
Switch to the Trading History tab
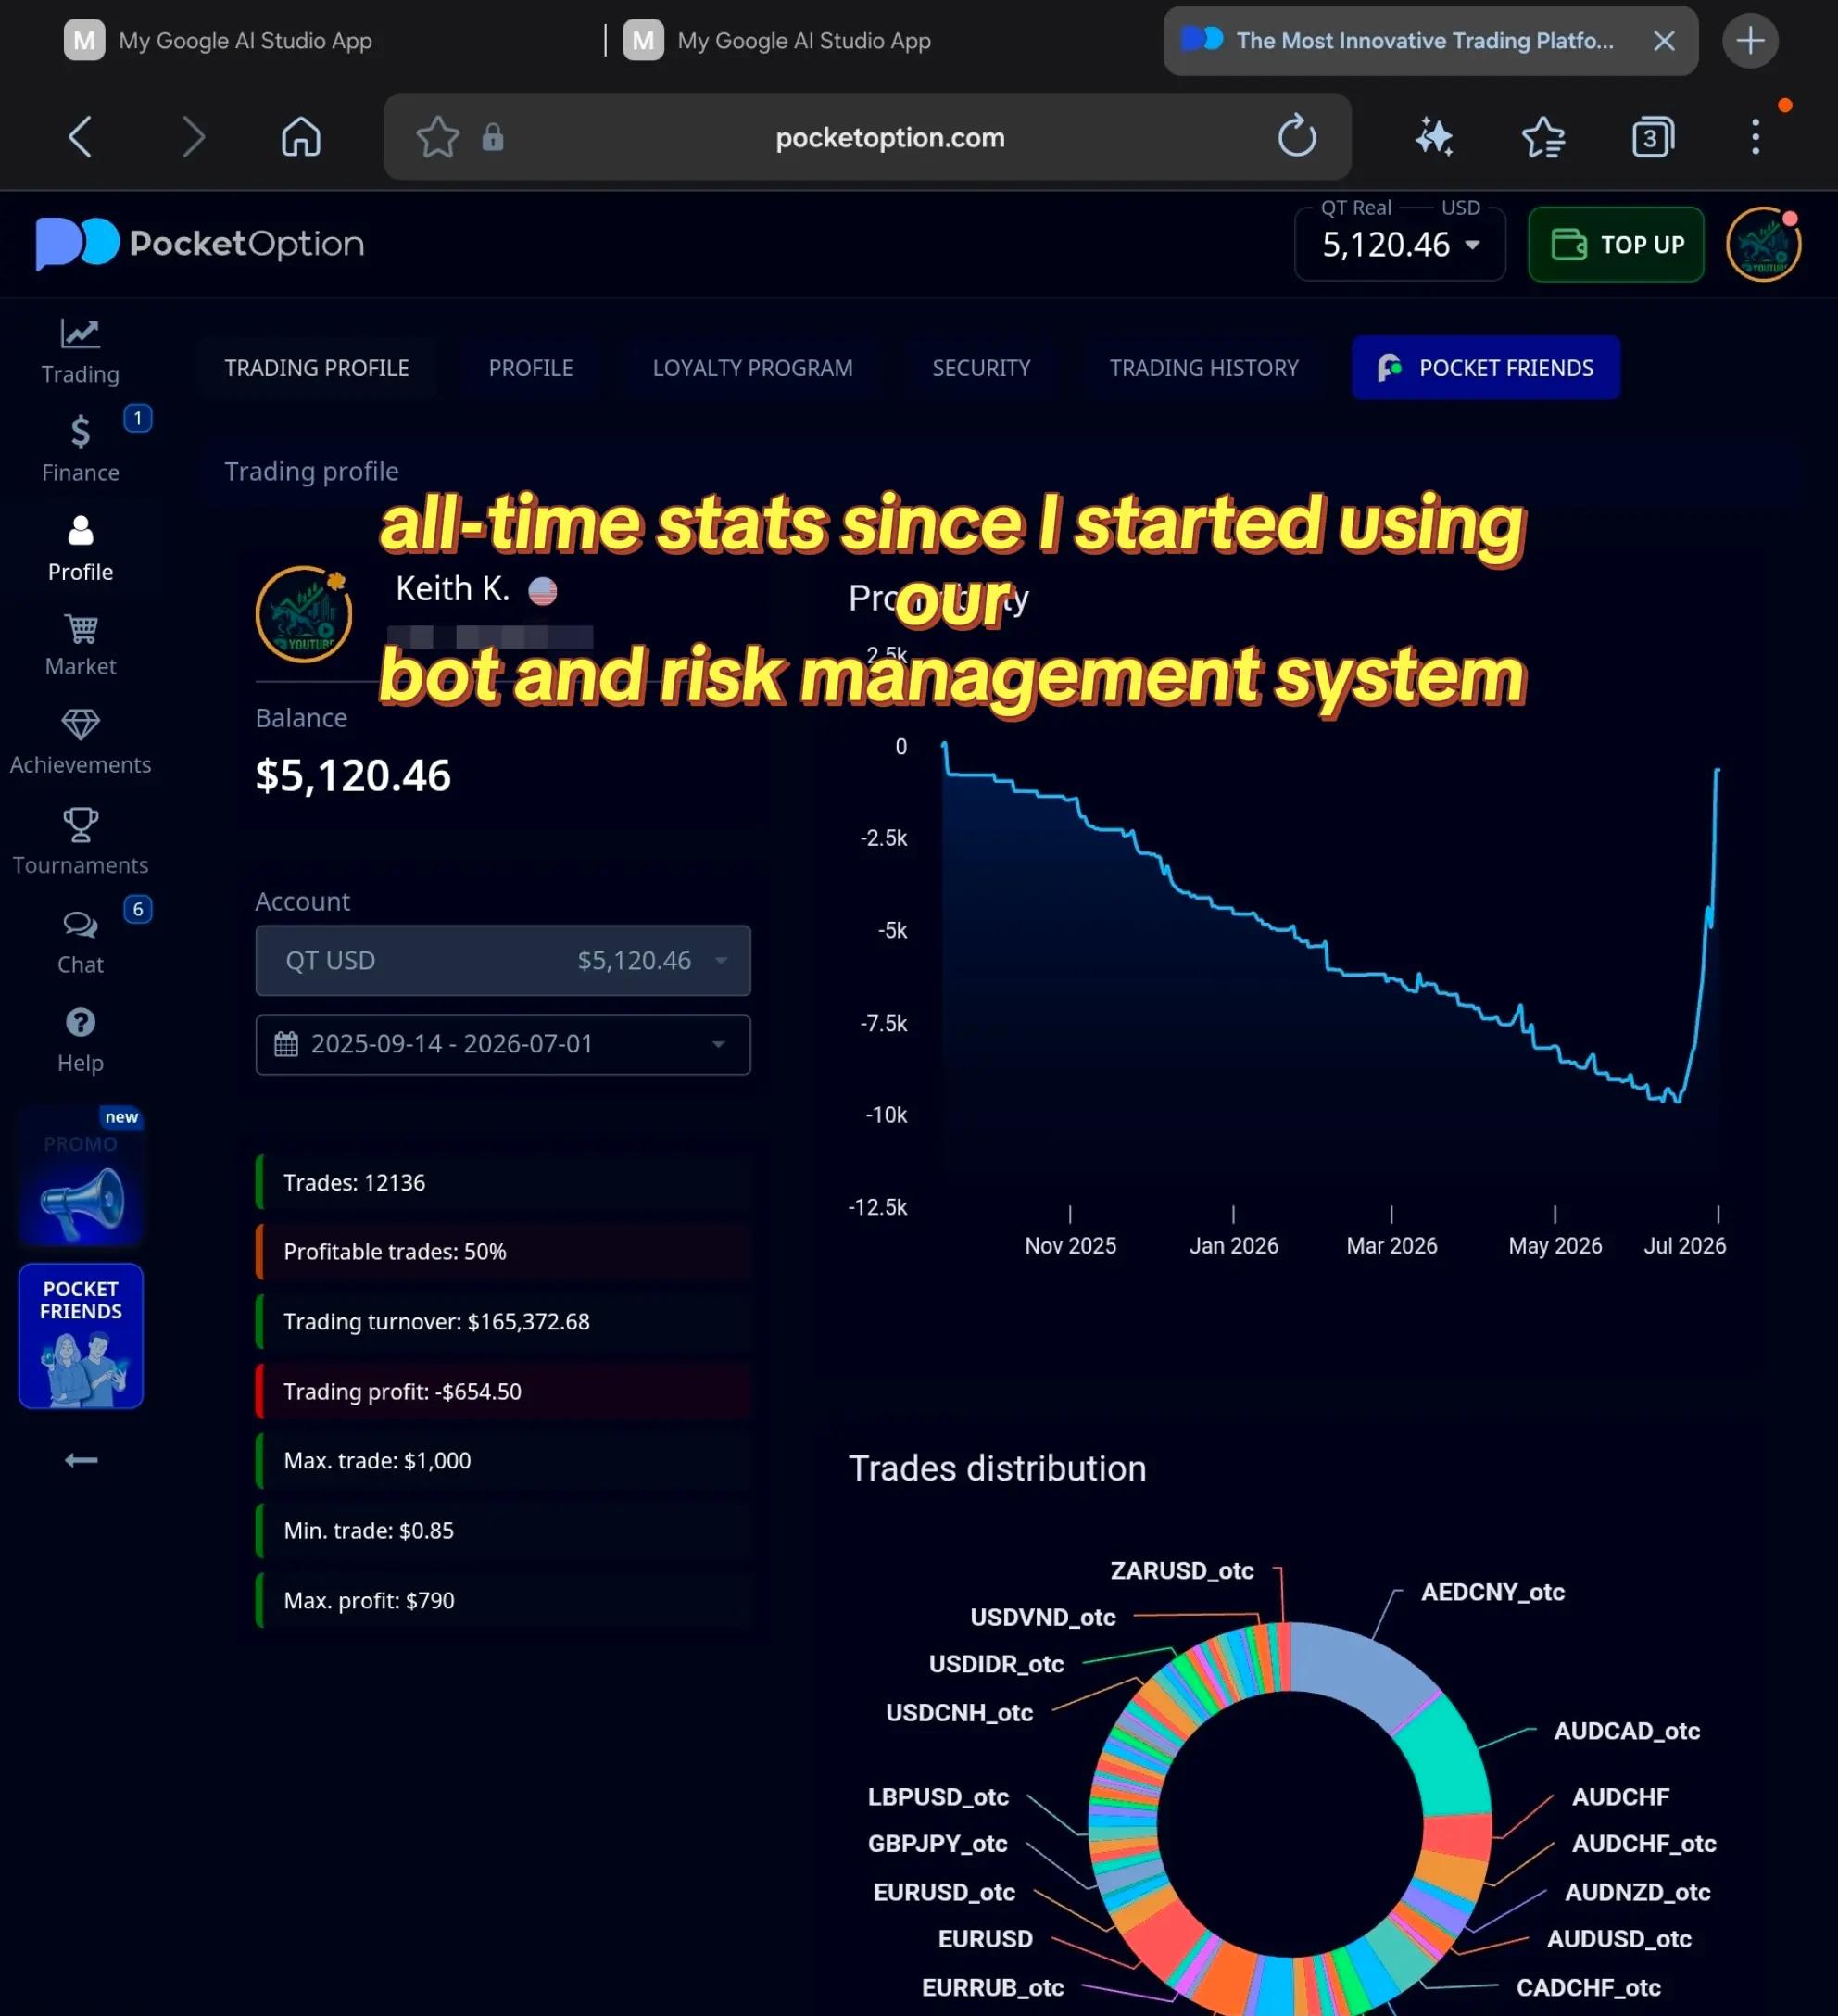point(1203,368)
